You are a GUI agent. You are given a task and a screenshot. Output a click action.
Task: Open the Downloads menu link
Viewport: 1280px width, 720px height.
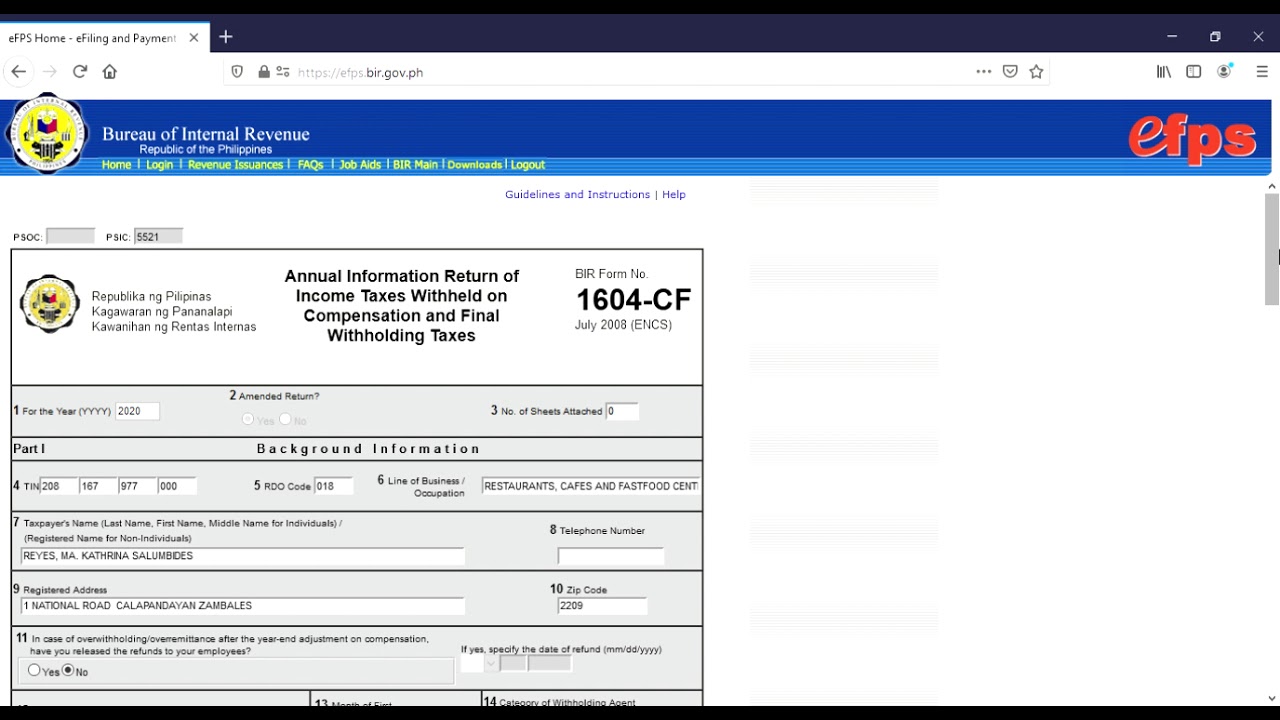tap(474, 165)
